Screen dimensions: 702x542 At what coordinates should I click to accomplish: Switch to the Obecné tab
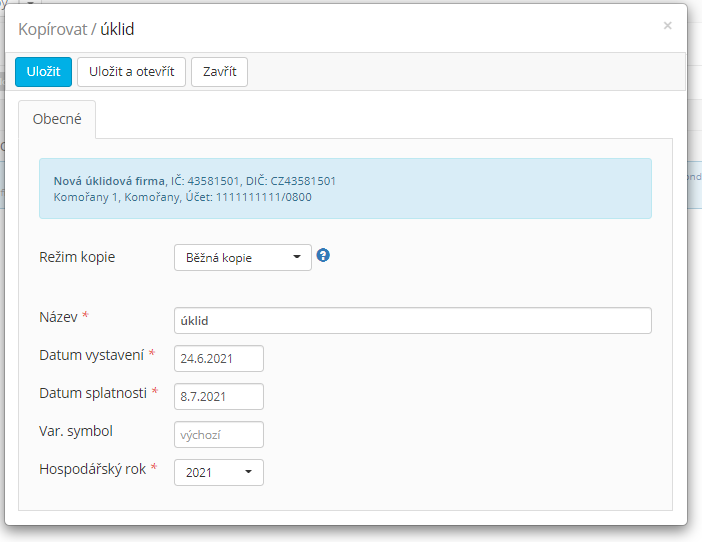coord(57,119)
